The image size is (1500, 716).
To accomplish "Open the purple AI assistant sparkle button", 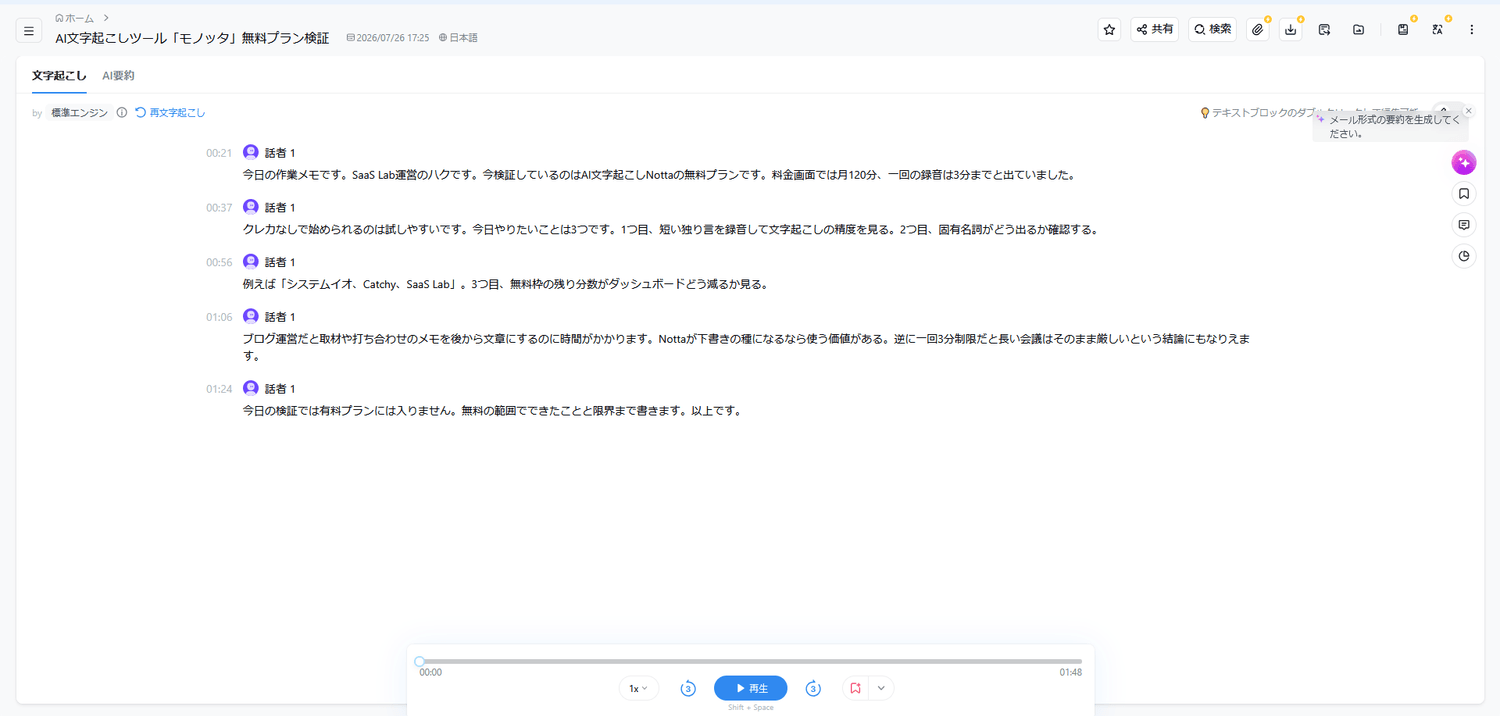I will (x=1464, y=162).
